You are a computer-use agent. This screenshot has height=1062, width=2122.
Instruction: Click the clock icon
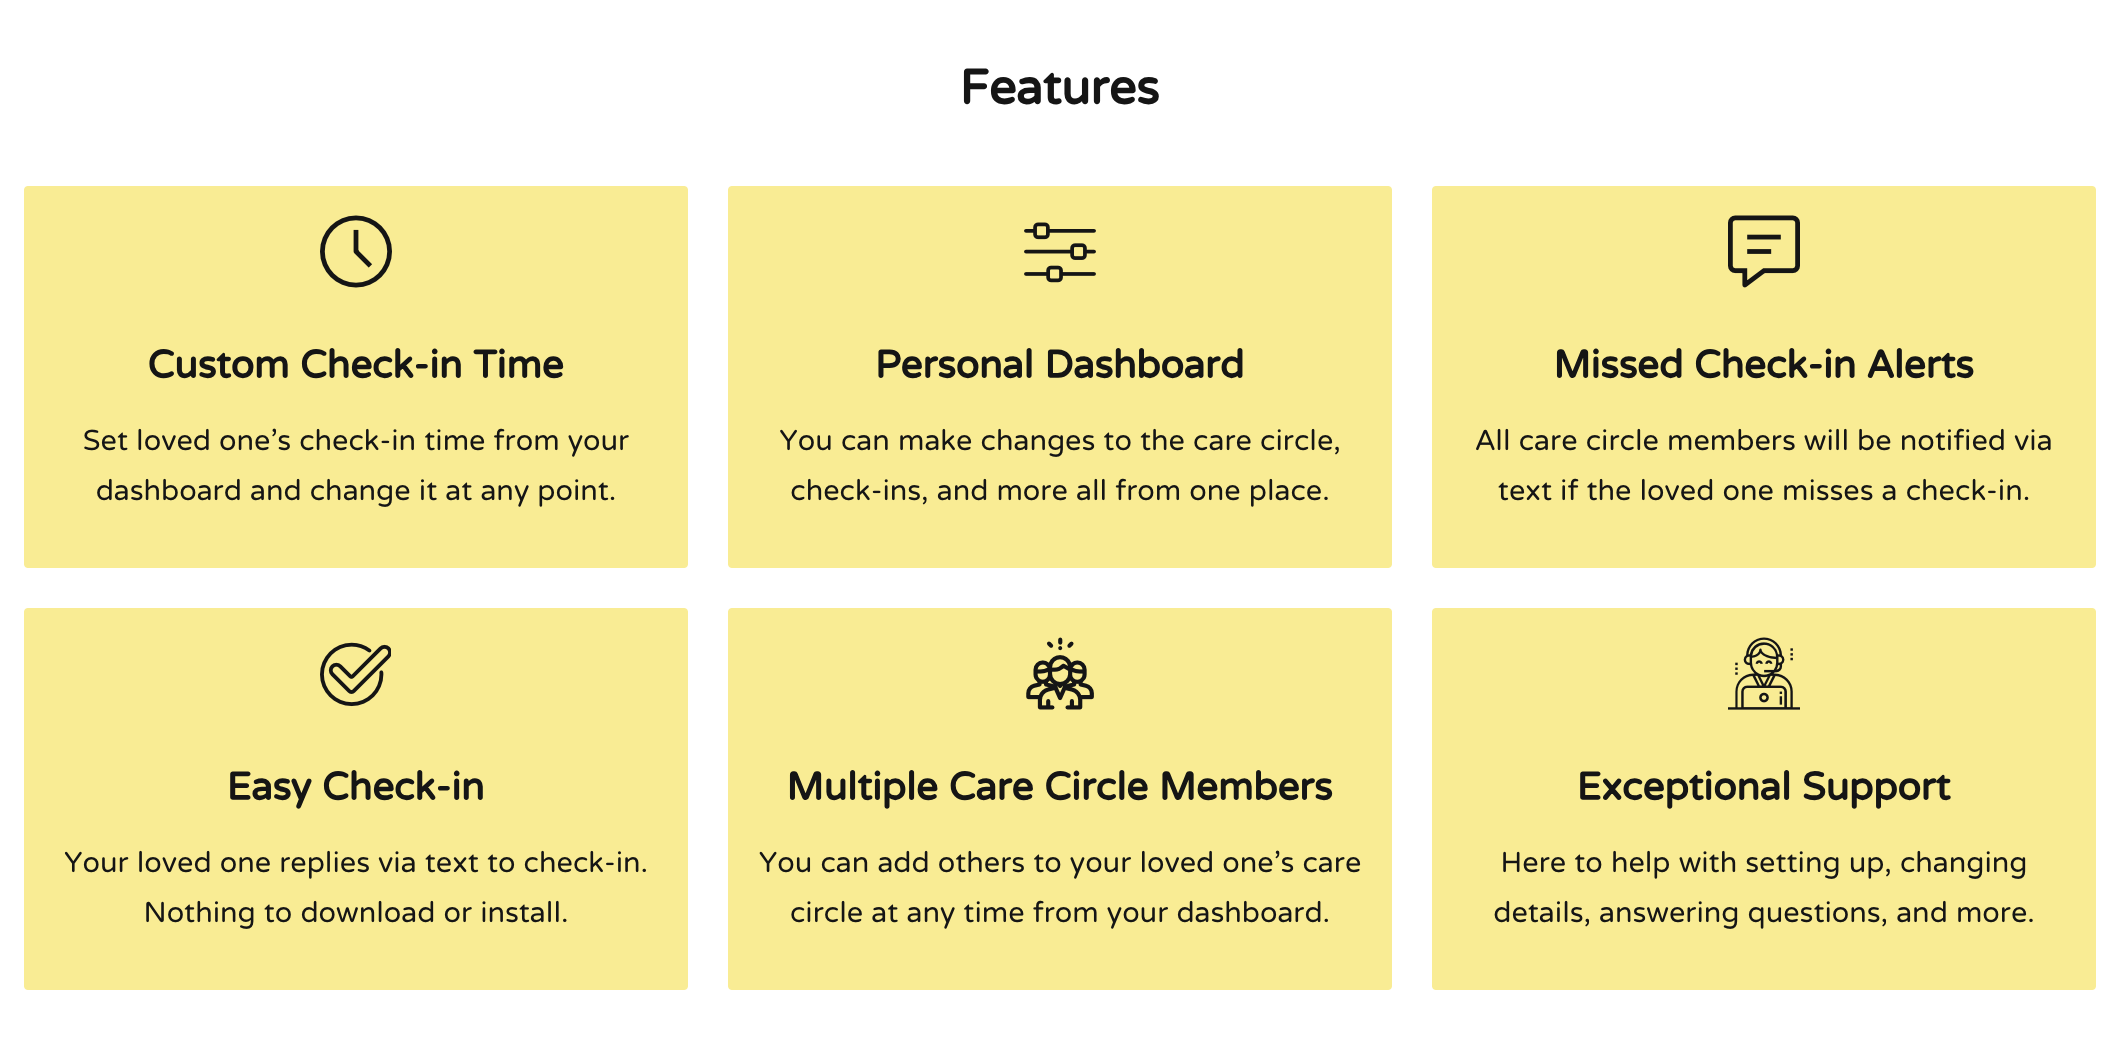pos(355,251)
